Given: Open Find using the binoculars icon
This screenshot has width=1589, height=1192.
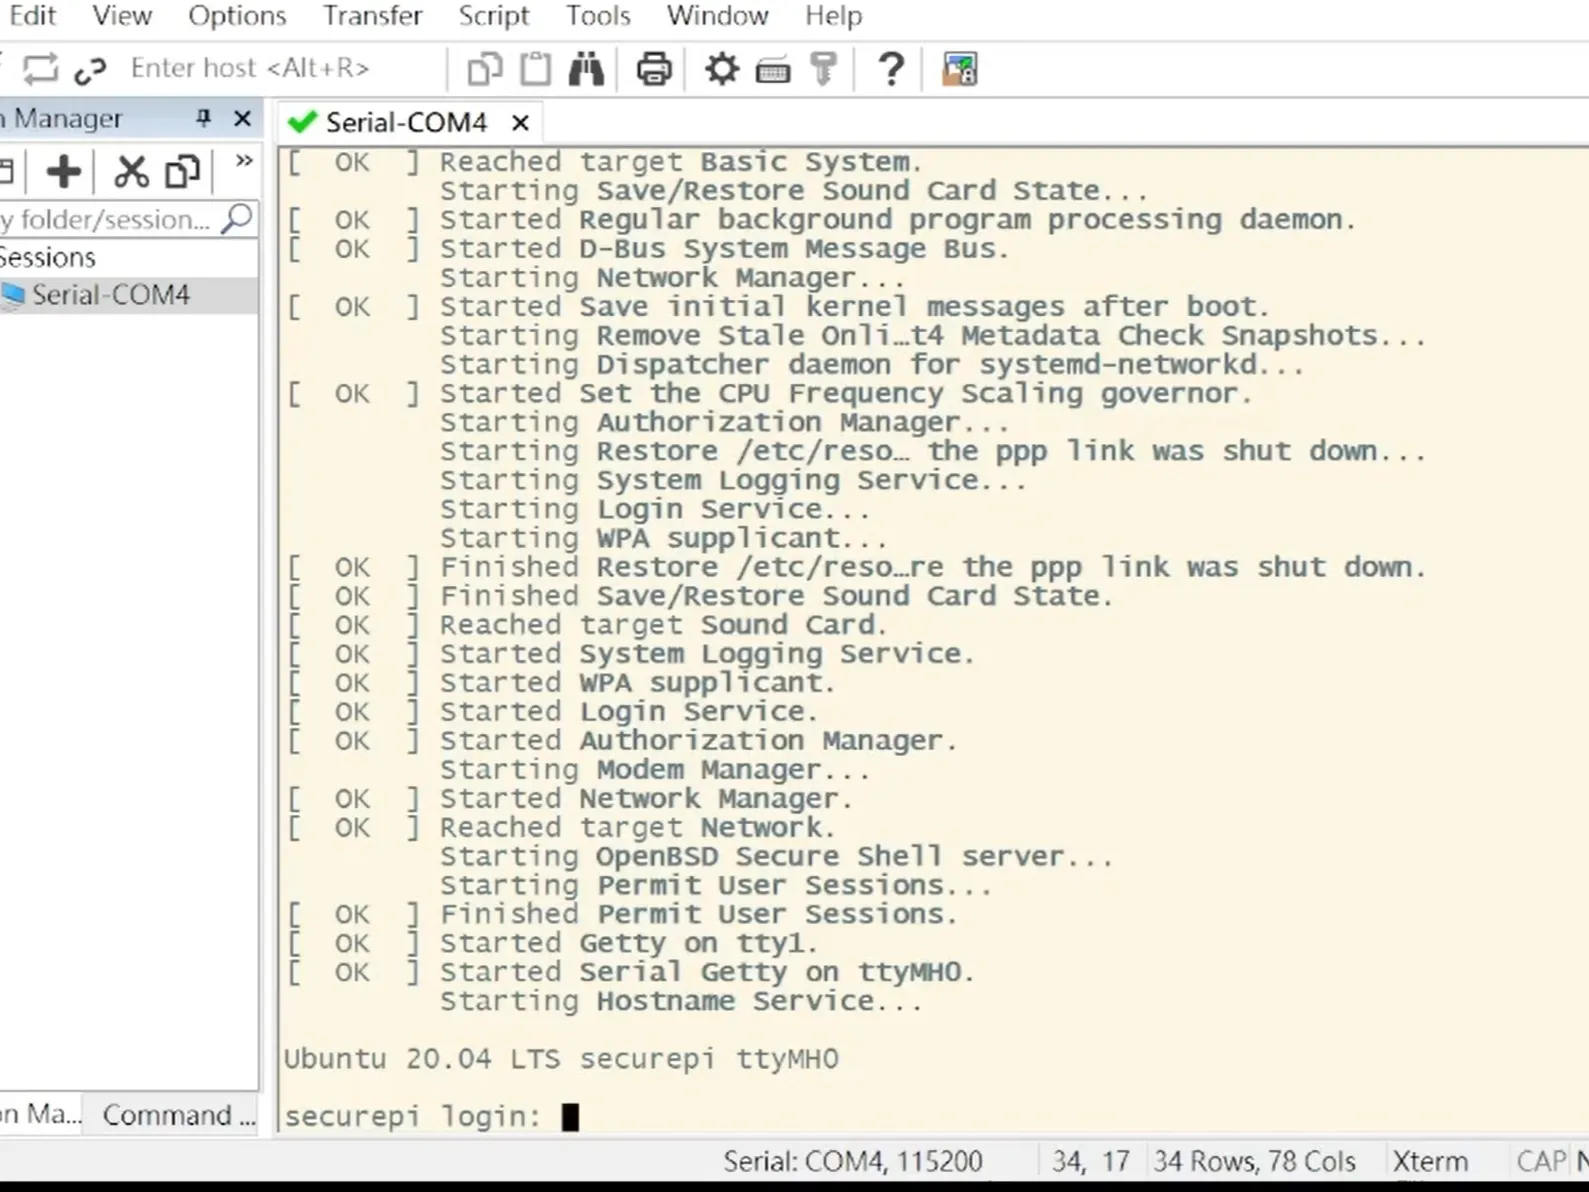Looking at the screenshot, I should coord(587,69).
